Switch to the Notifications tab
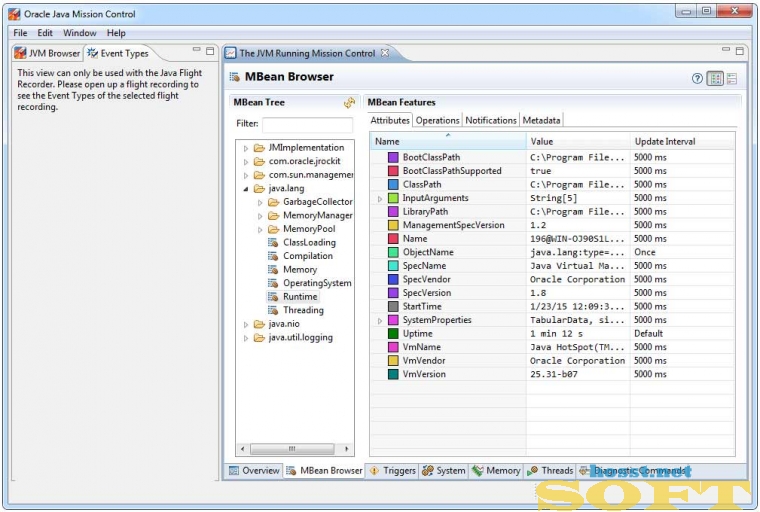The height and width of the screenshot is (512, 760). tap(491, 120)
